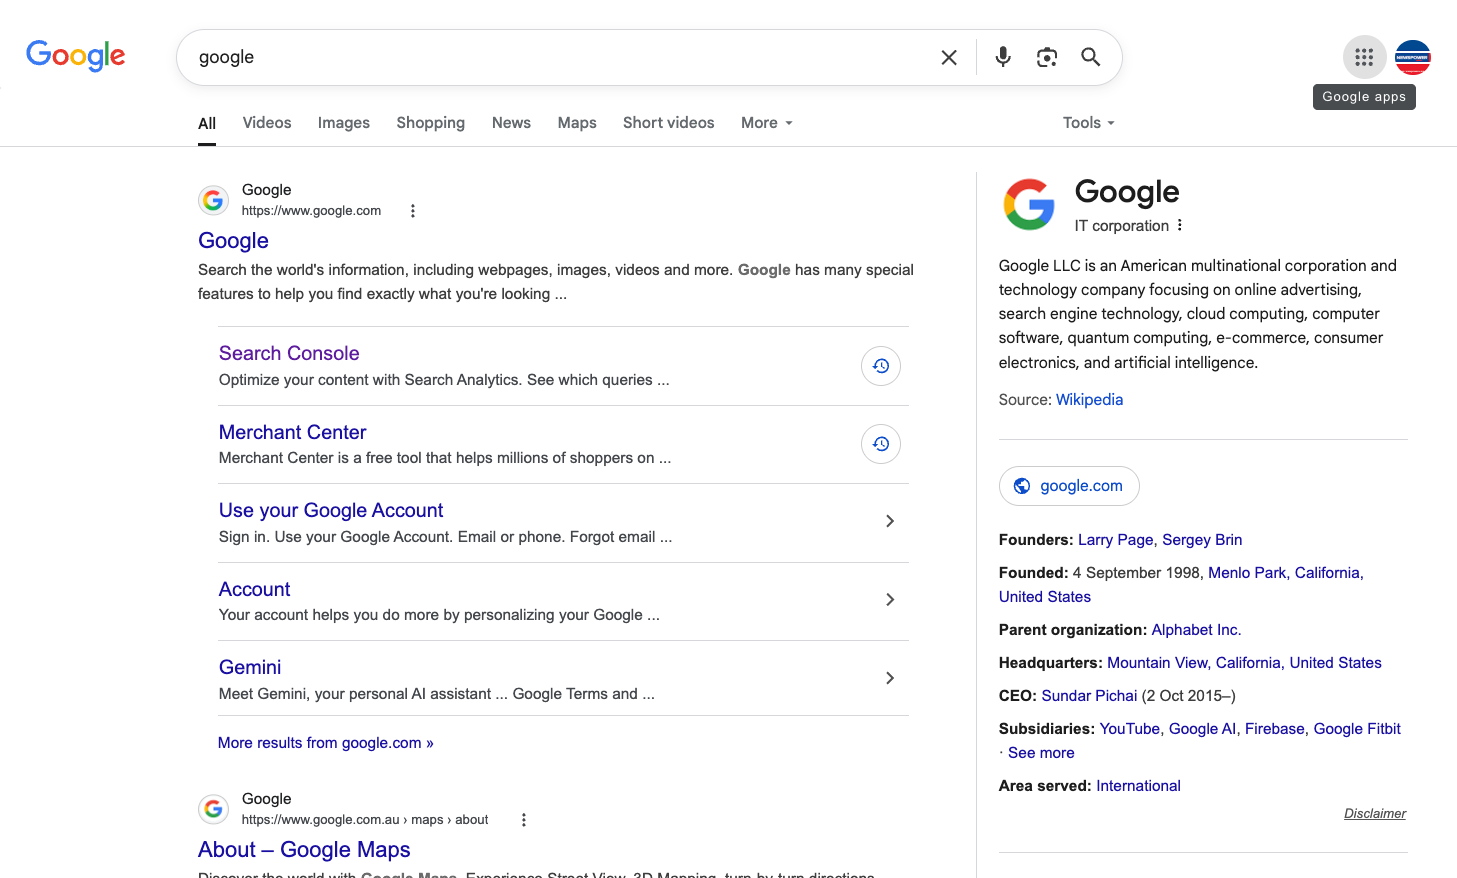This screenshot has width=1457, height=878.
Task: Click the Google G logo in knowledge panel
Action: point(1029,204)
